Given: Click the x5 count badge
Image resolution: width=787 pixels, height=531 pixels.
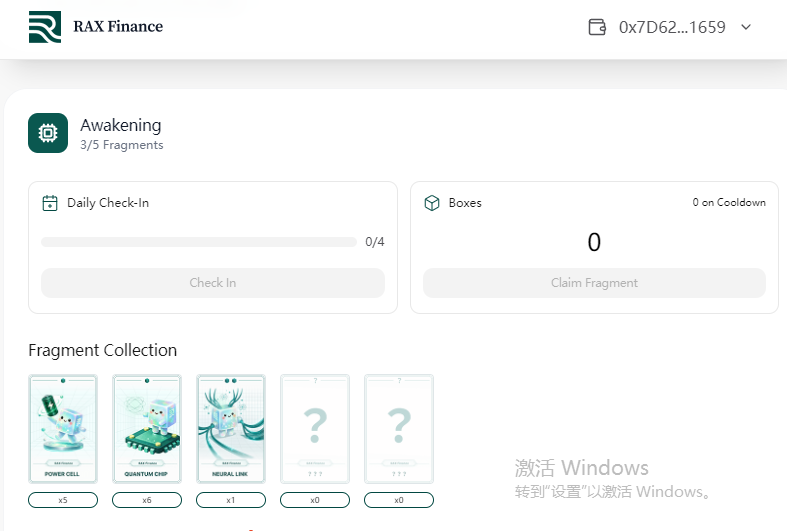Looking at the screenshot, I should tap(63, 500).
